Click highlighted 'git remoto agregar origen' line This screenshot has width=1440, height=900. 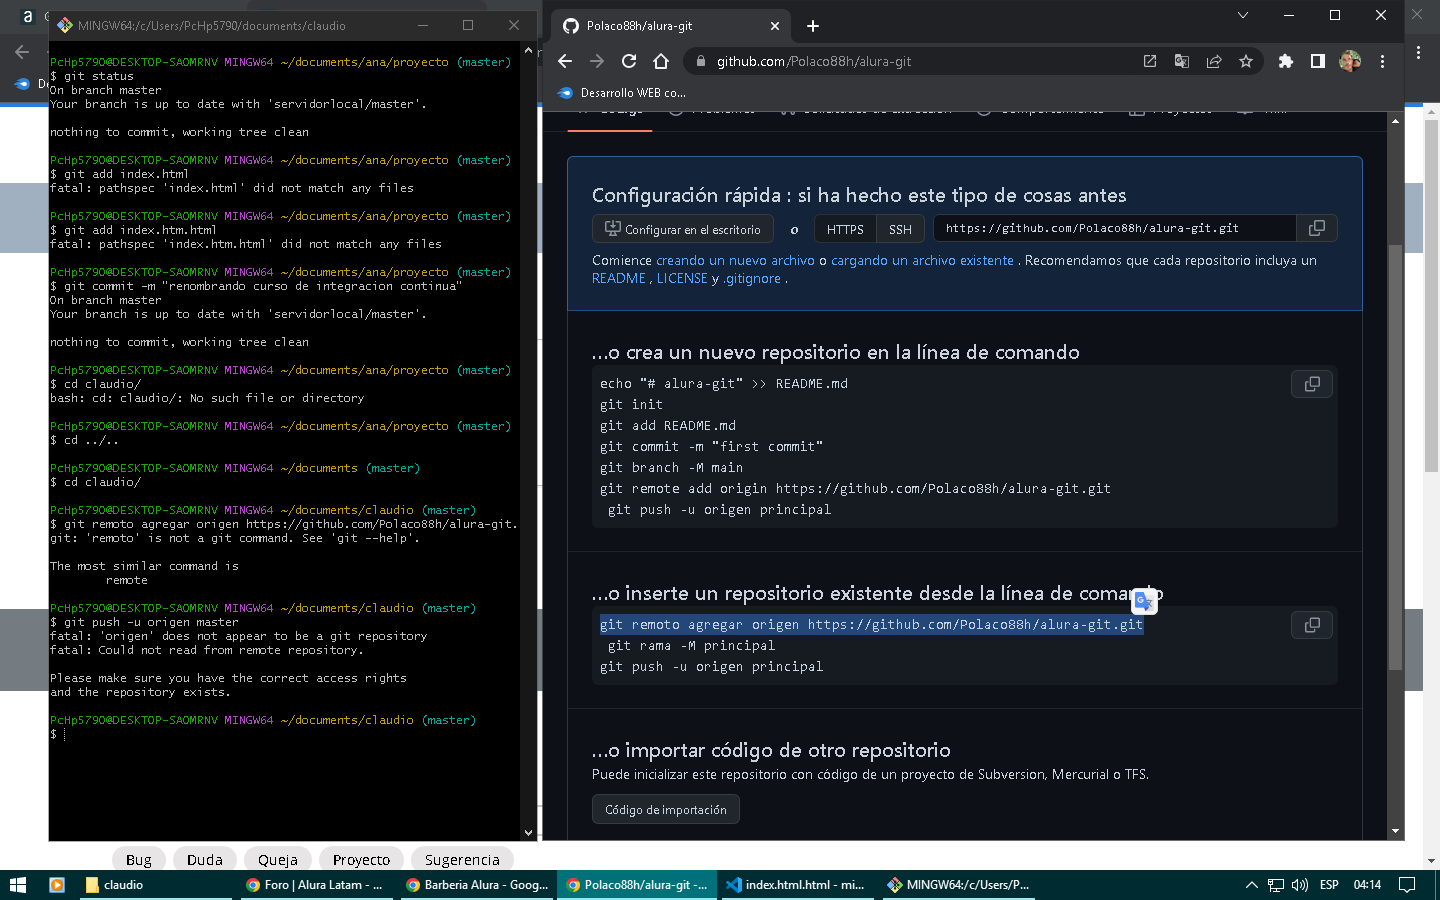(871, 625)
